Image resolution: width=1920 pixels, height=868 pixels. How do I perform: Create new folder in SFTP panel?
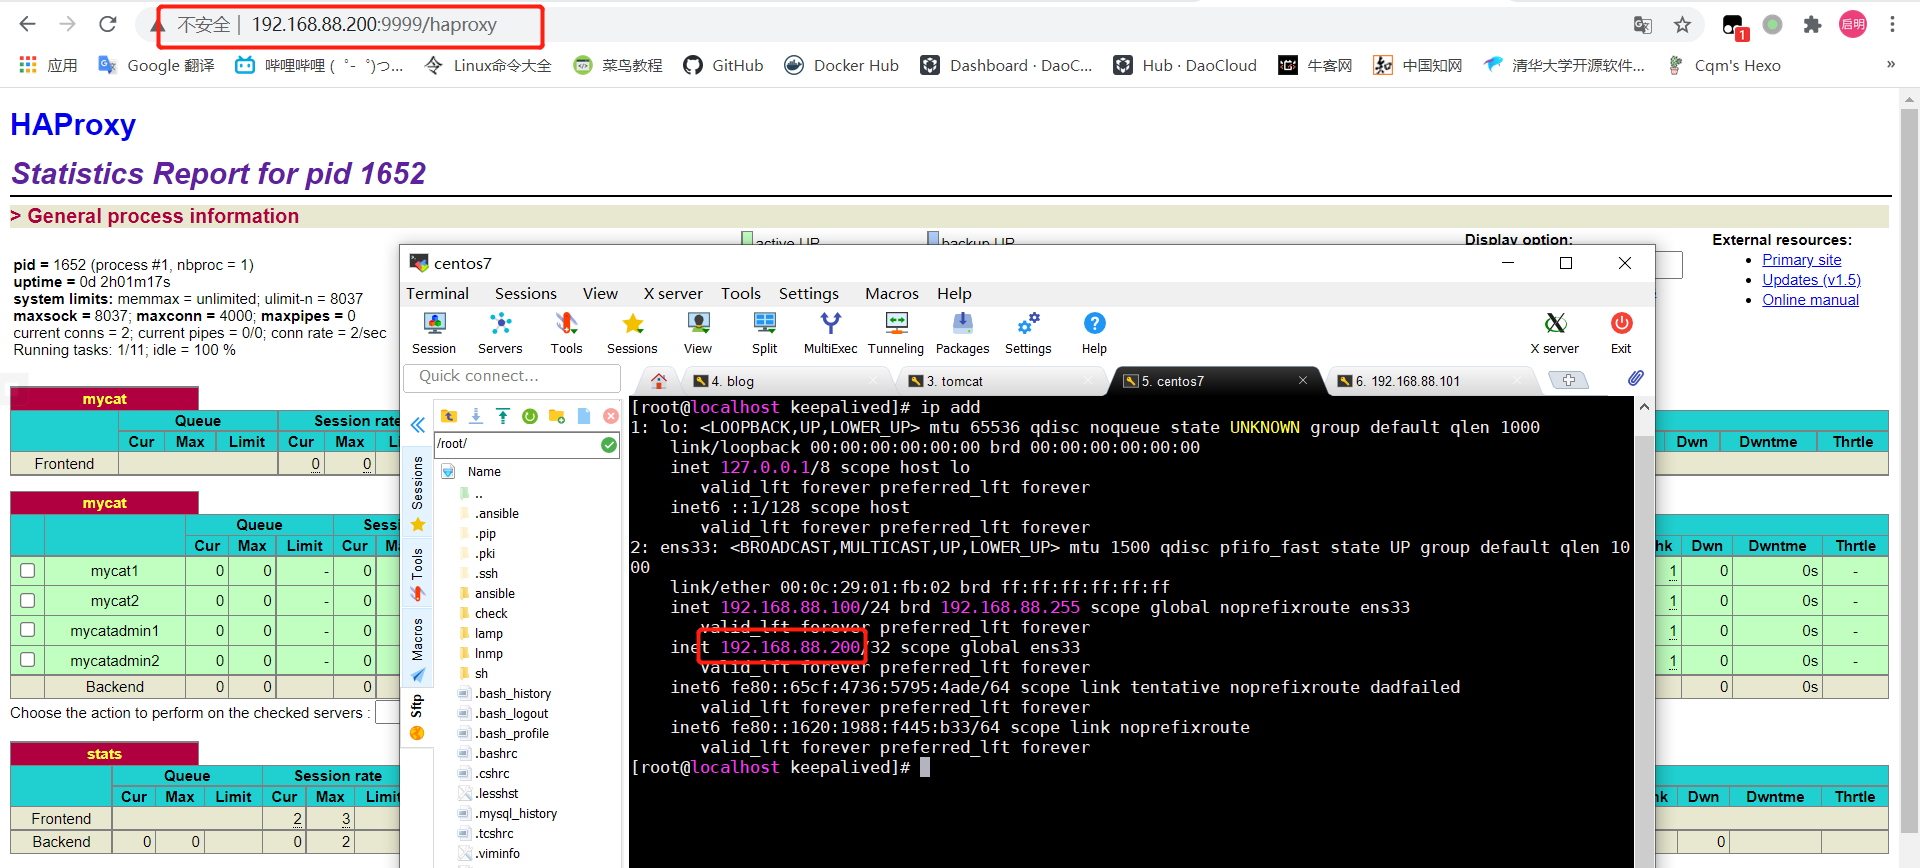click(x=557, y=416)
